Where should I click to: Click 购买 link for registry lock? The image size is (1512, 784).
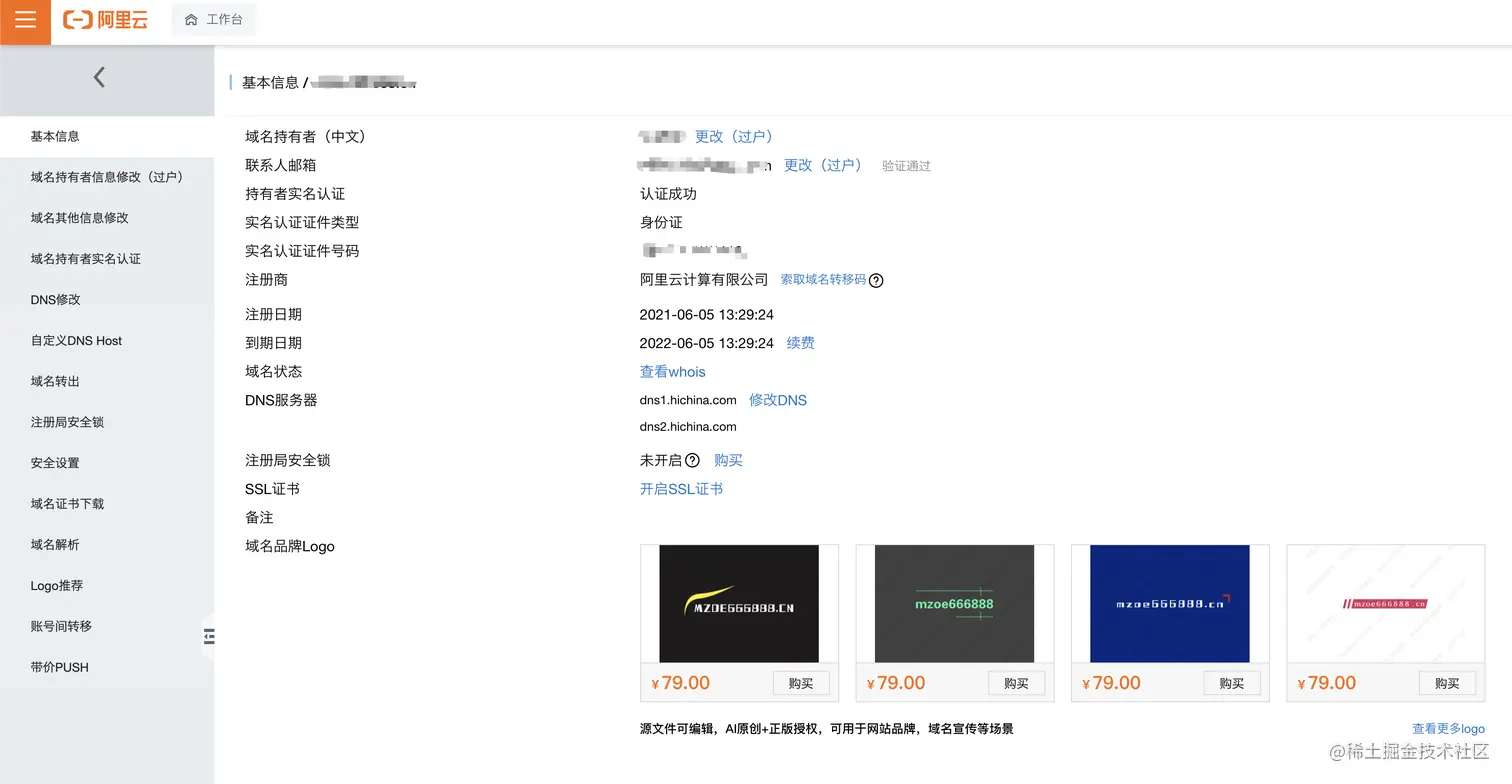pyautogui.click(x=728, y=461)
